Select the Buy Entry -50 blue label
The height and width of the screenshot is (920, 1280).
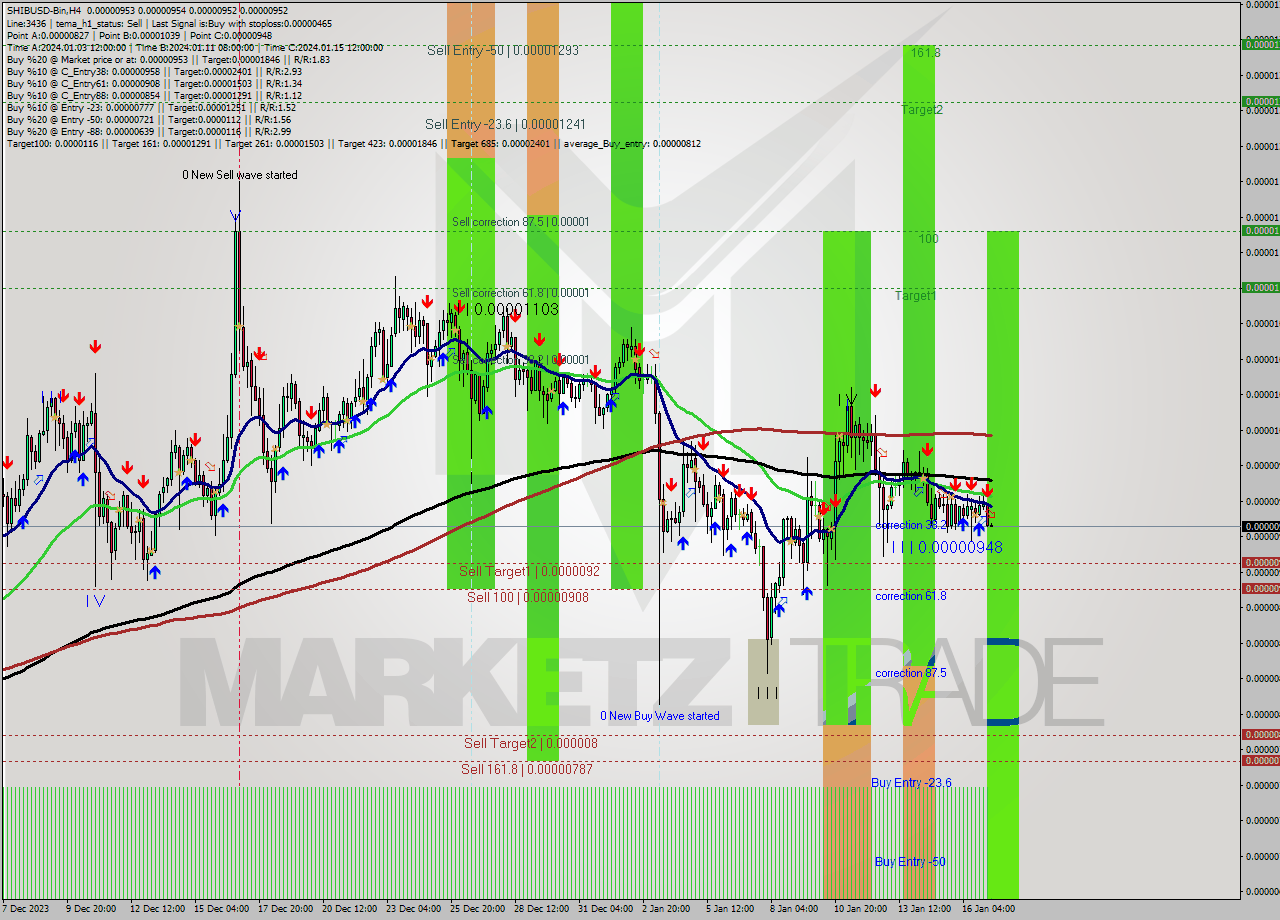[x=910, y=861]
